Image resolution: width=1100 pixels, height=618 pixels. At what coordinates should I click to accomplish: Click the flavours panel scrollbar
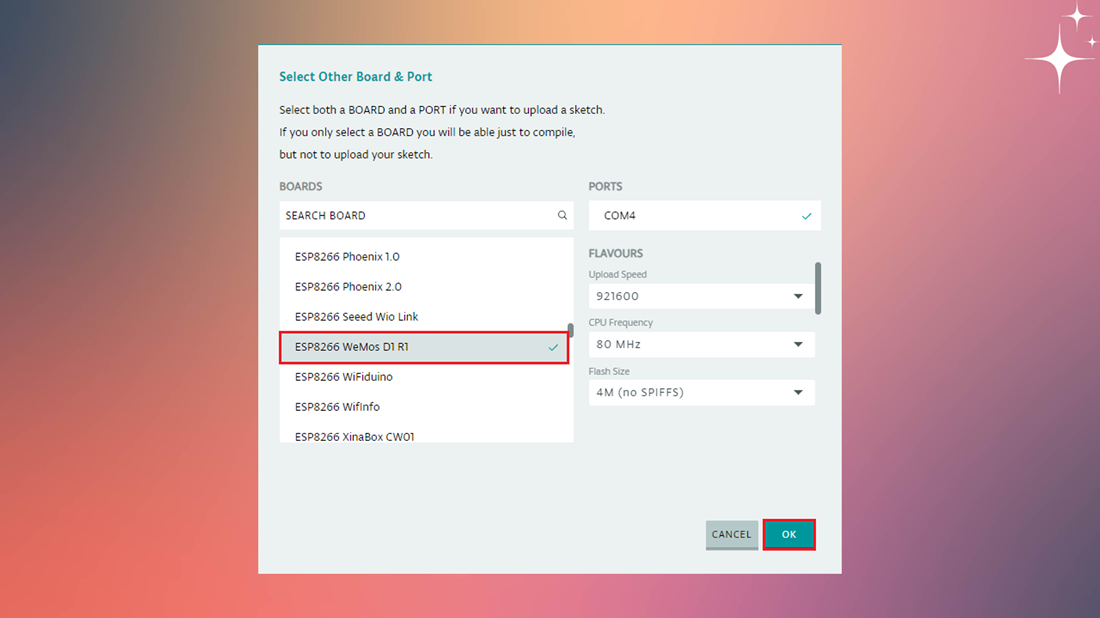click(x=818, y=288)
